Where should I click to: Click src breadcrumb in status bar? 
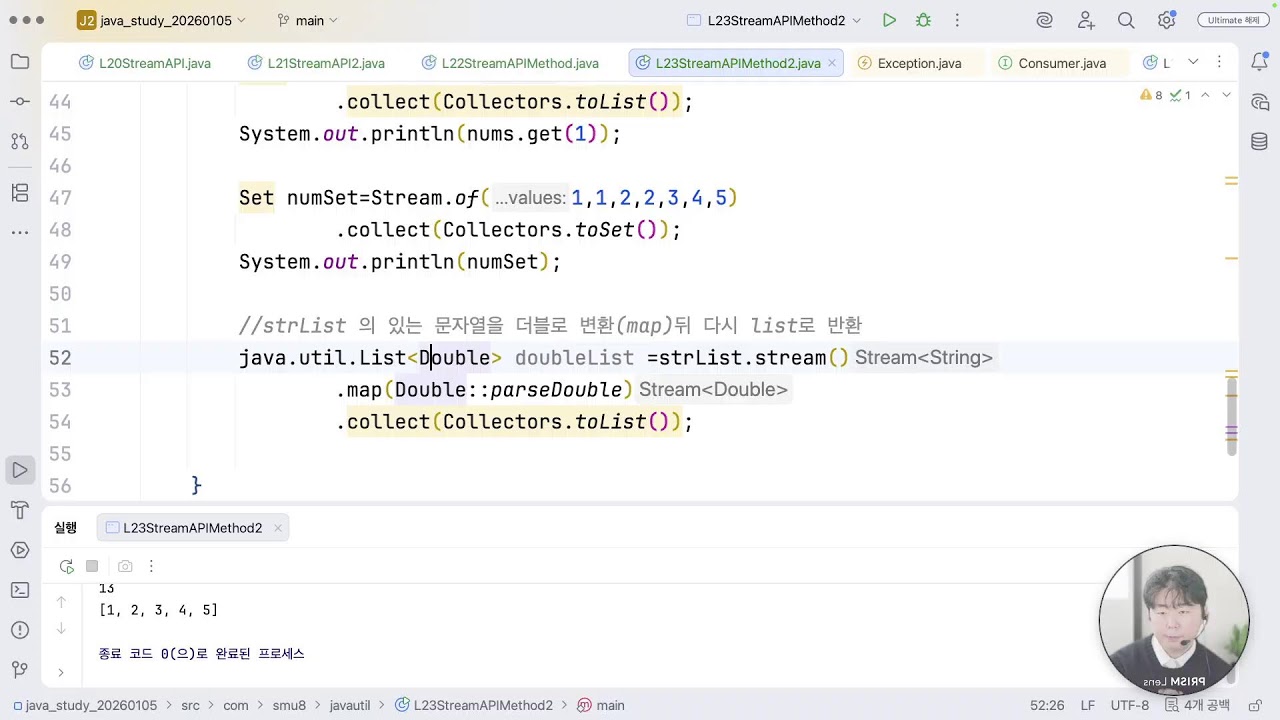click(x=190, y=705)
